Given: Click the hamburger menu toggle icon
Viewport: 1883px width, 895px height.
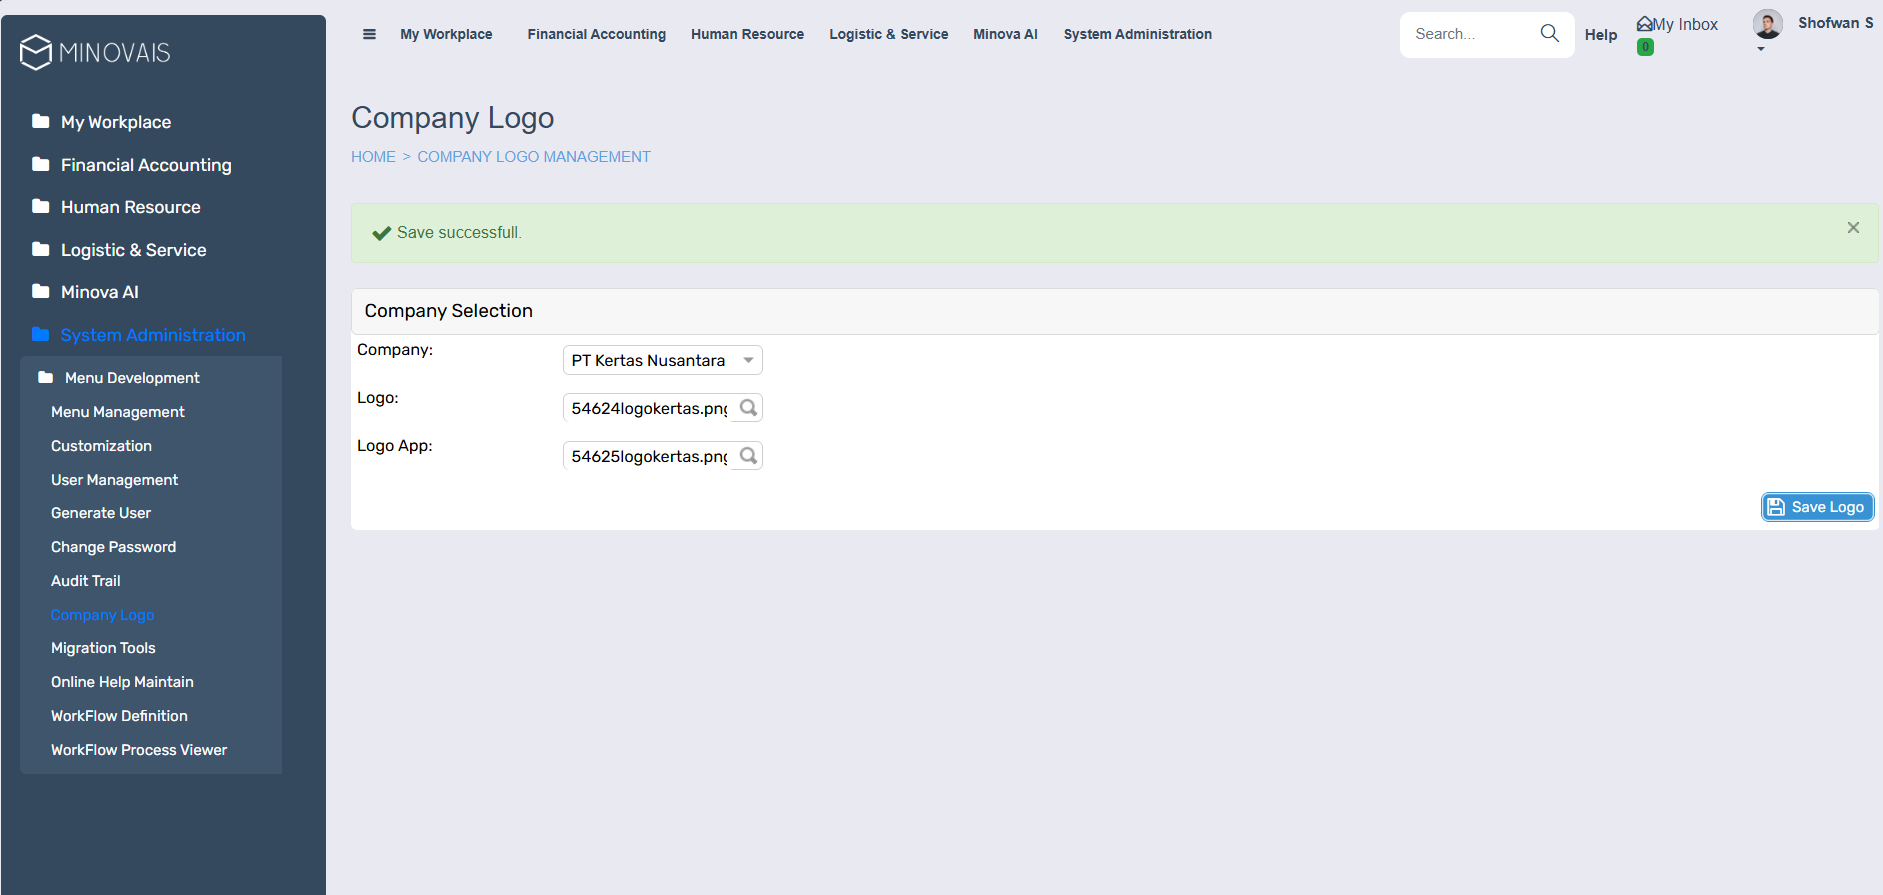Looking at the screenshot, I should (x=369, y=34).
